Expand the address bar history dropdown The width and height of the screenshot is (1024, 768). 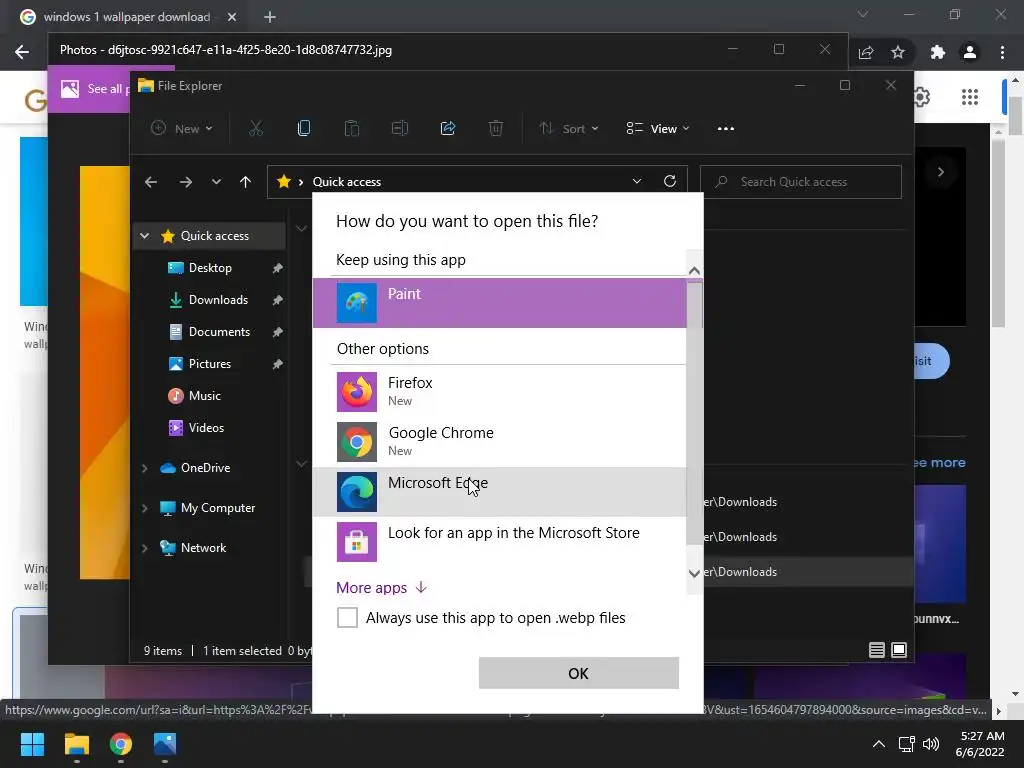pos(637,182)
